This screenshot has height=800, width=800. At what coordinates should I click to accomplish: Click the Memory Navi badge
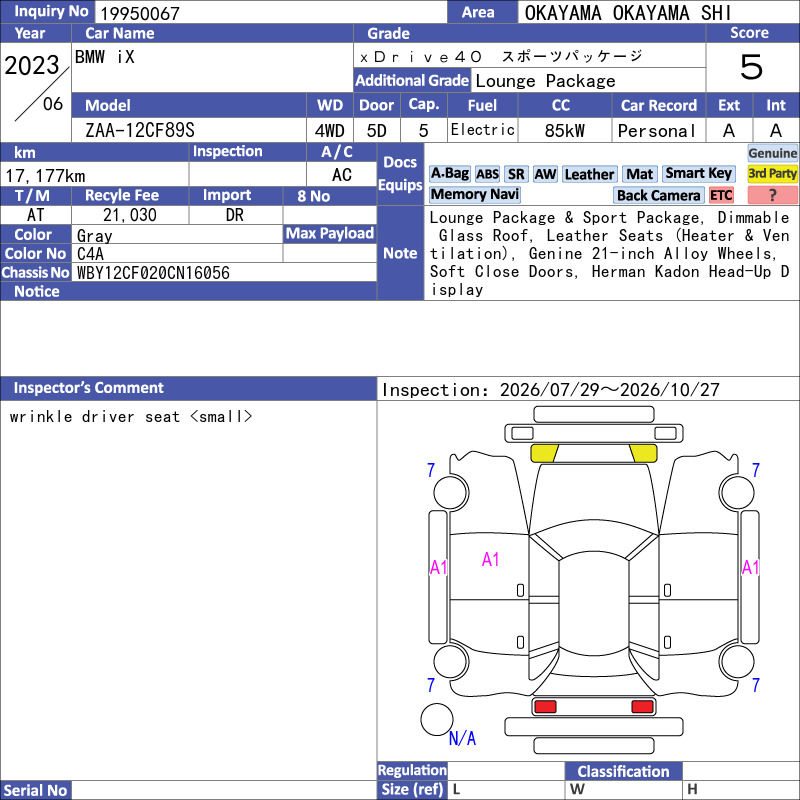pyautogui.click(x=474, y=195)
